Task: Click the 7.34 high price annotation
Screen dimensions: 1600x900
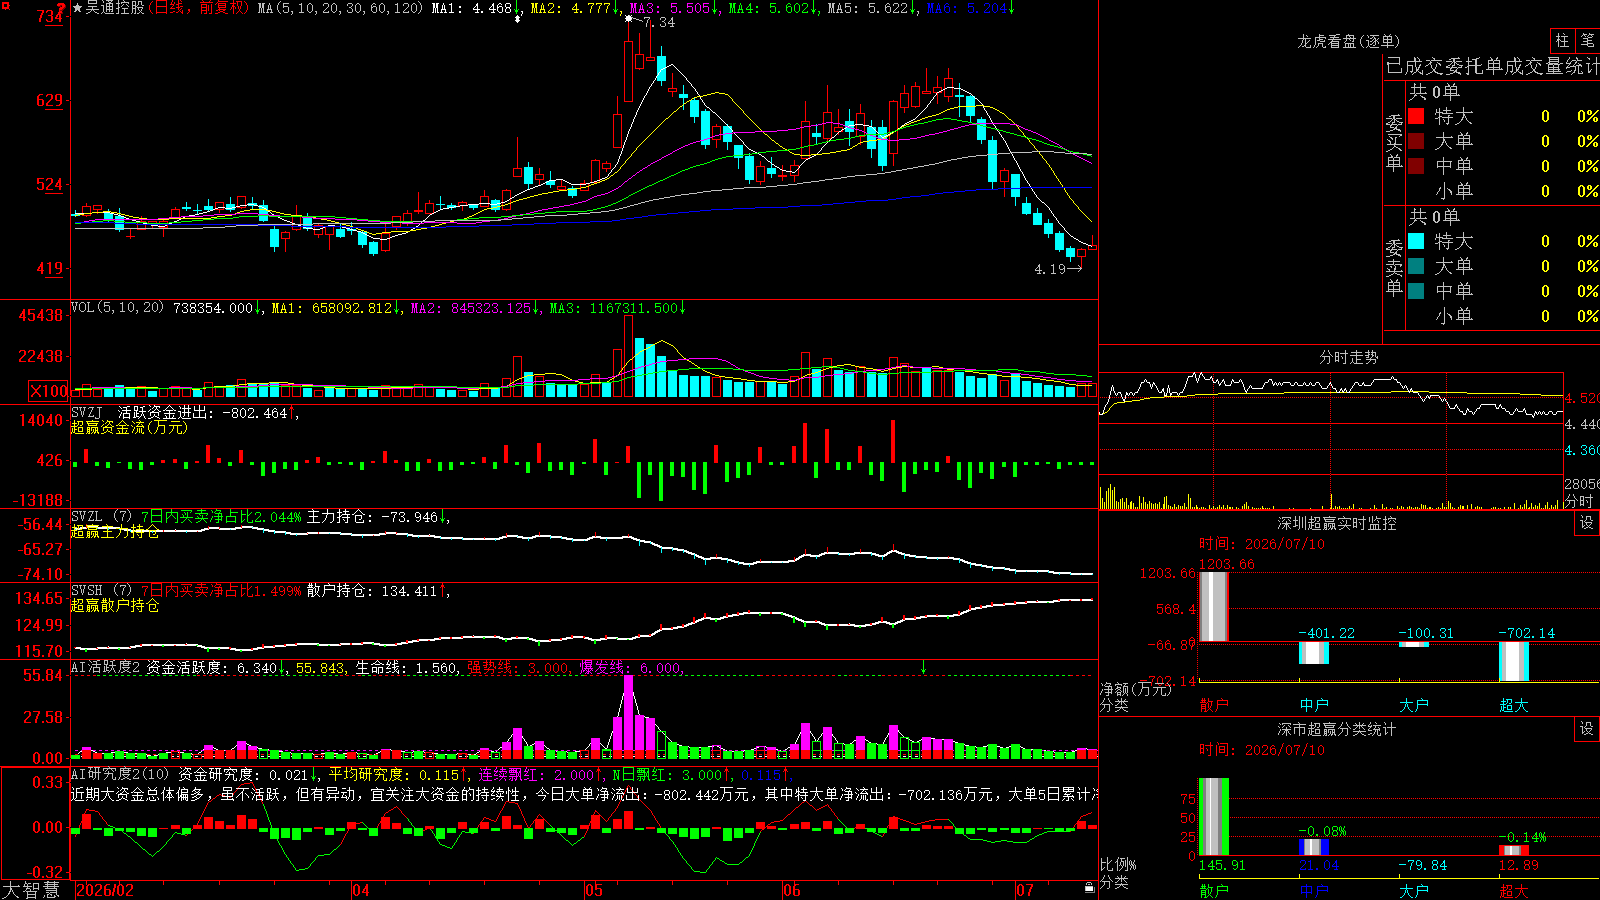Action: click(x=658, y=22)
